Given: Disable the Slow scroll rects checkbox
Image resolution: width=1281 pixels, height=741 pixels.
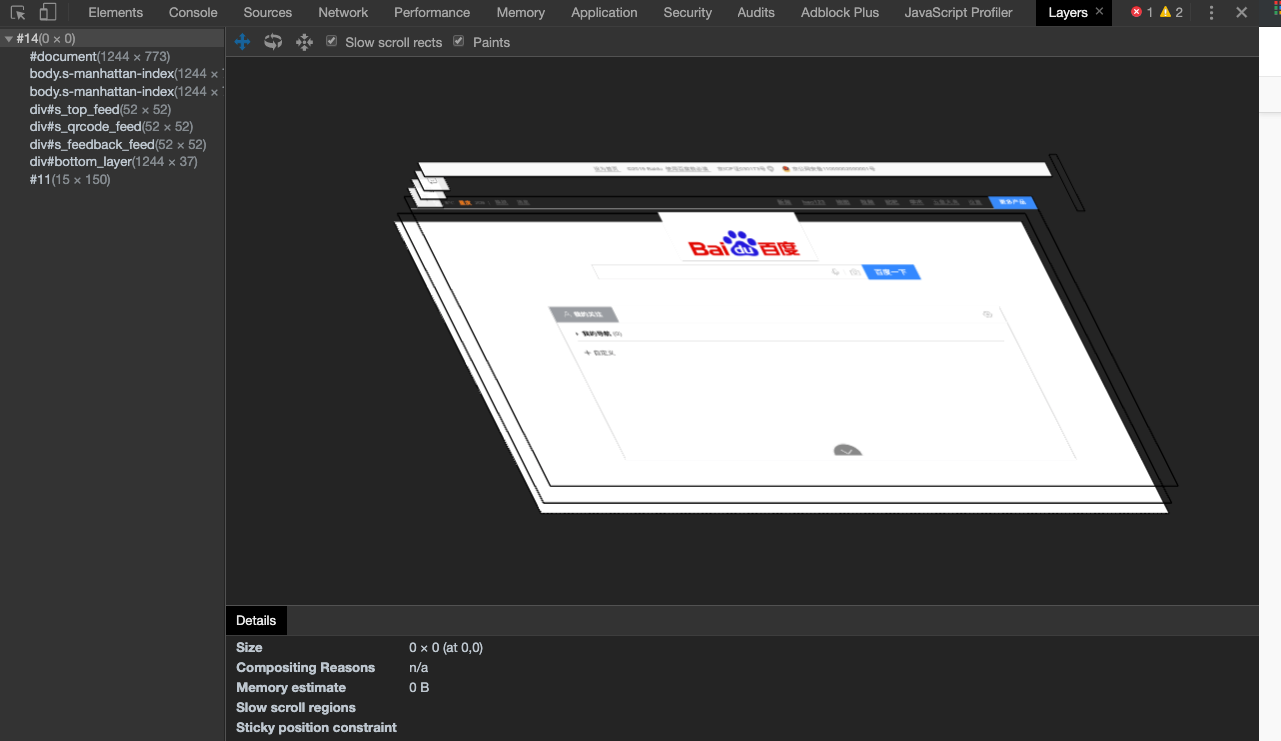Looking at the screenshot, I should 332,42.
